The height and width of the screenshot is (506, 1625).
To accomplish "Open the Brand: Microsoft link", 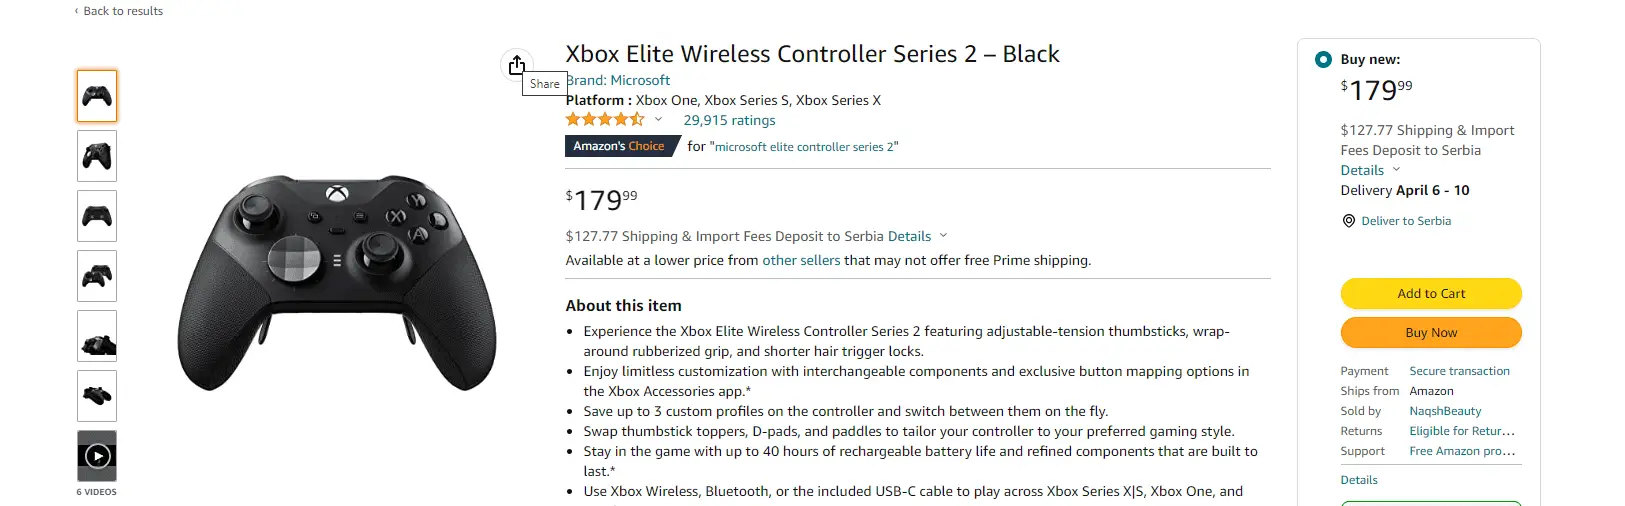I will pos(619,80).
